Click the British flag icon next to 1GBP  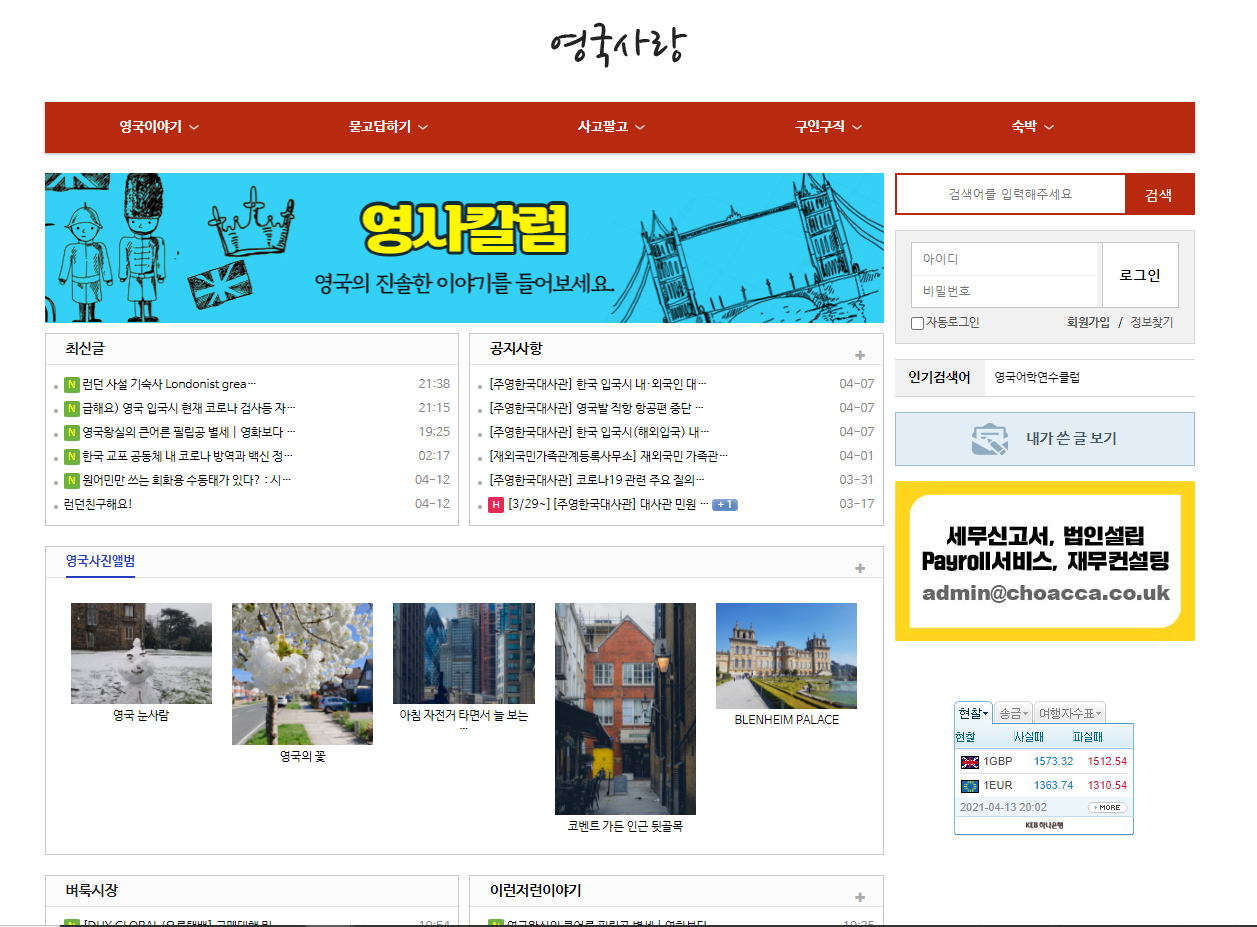coord(969,762)
